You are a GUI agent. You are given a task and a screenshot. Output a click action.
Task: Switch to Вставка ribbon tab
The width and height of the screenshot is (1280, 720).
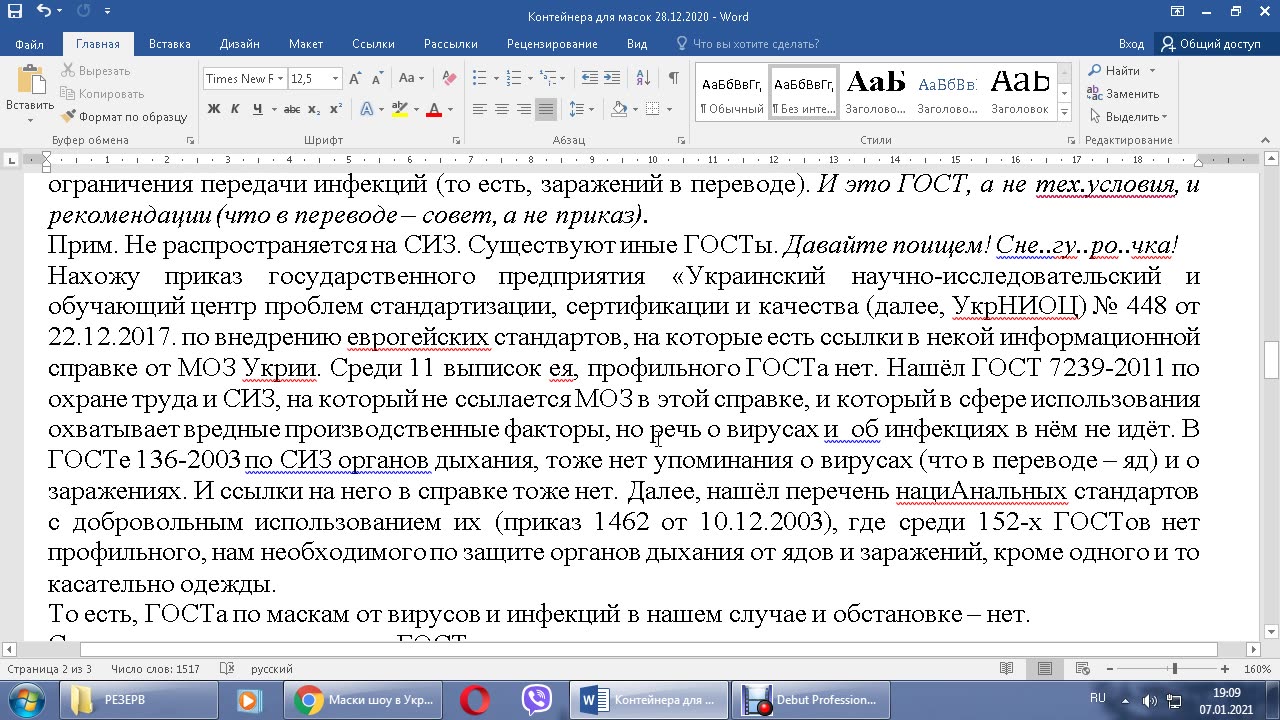170,44
